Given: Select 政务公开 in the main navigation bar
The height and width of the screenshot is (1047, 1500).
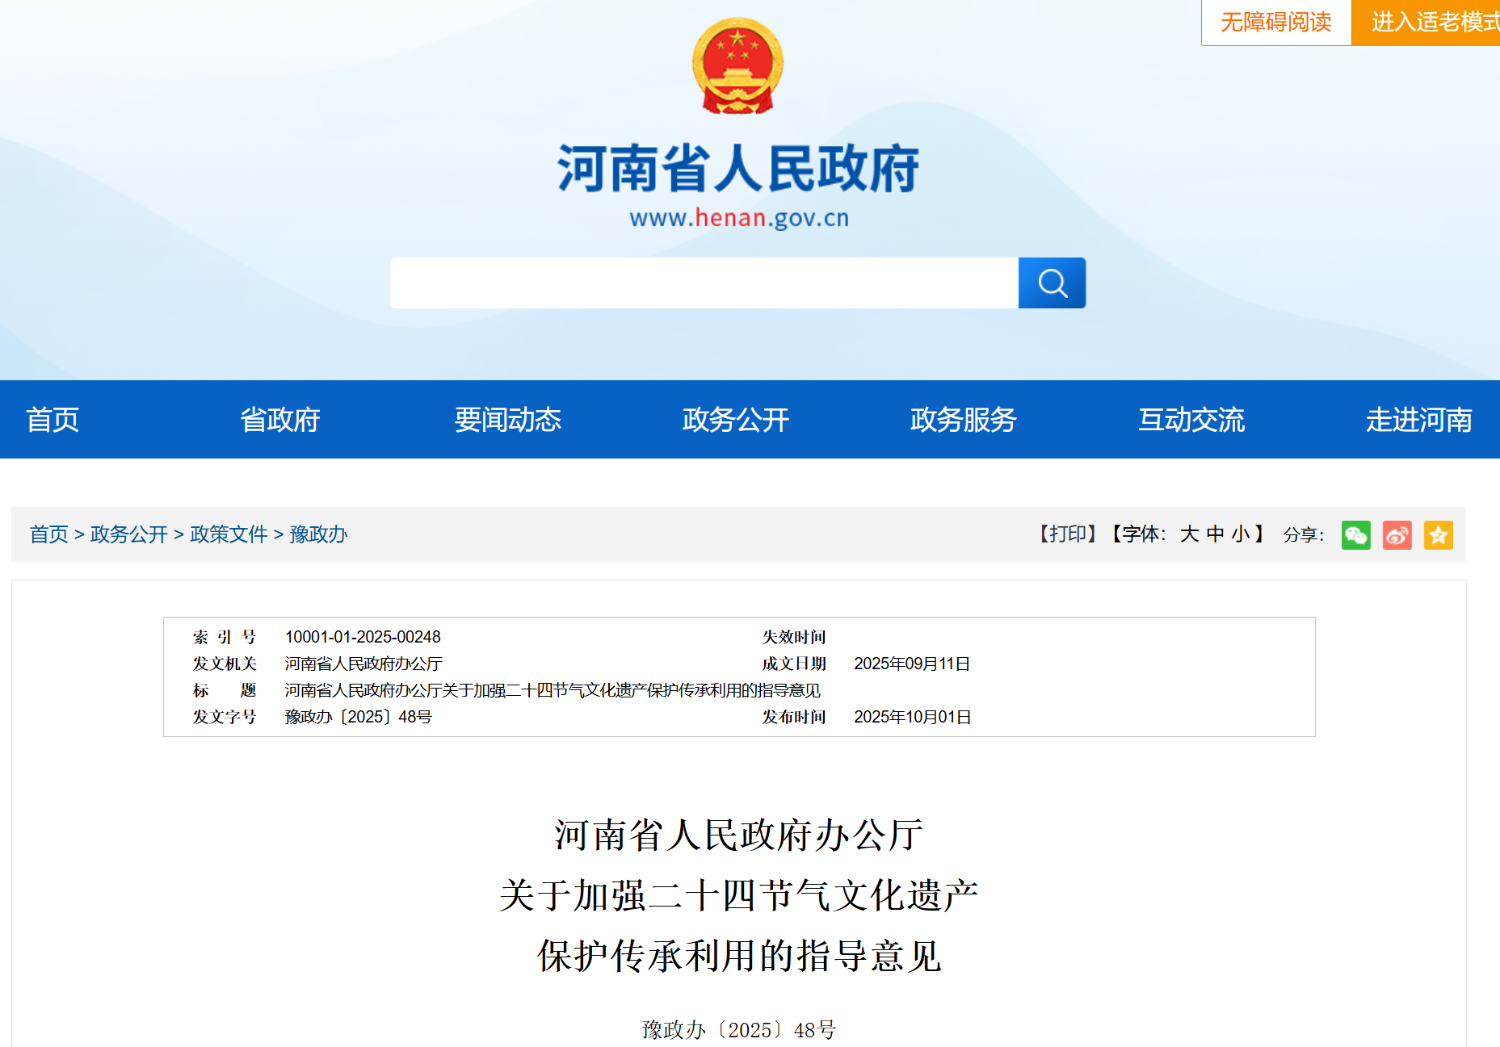Looking at the screenshot, I should tap(736, 420).
